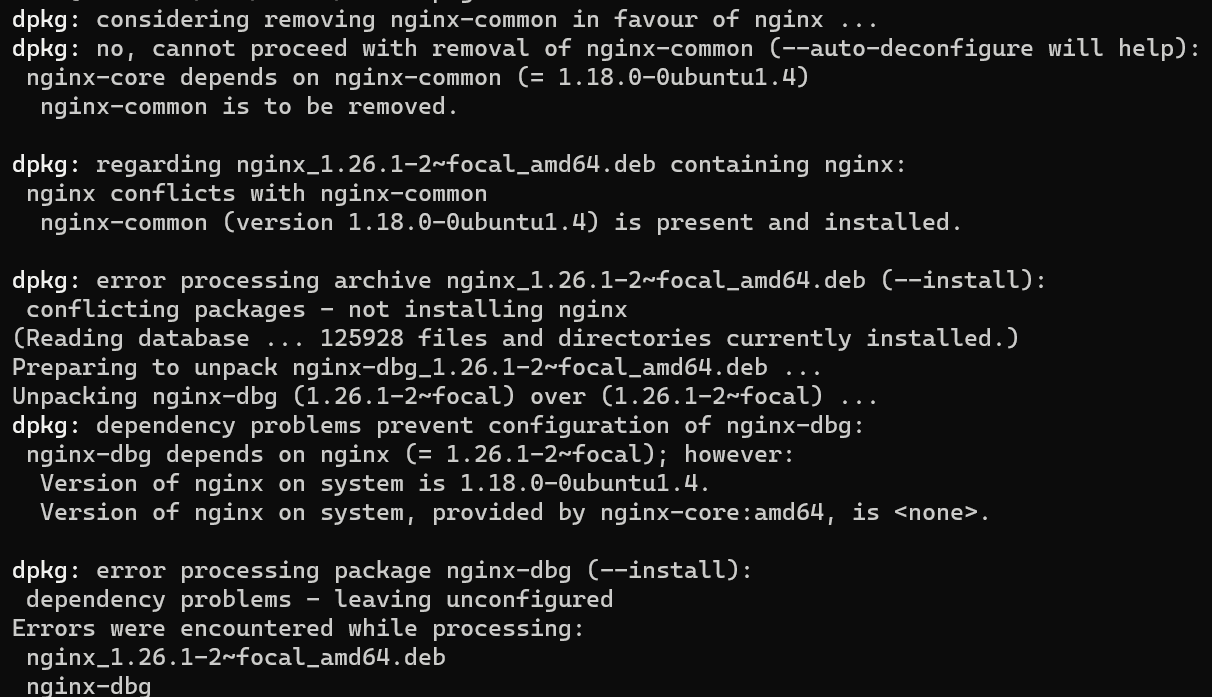This screenshot has width=1212, height=697.
Task: Click the 'nginx conflicts with nginx-common' line
Action: tap(257, 193)
